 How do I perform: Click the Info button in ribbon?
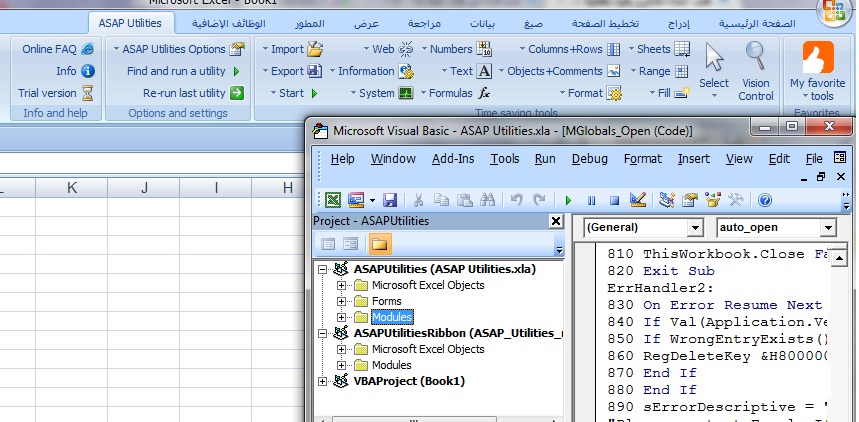75,71
